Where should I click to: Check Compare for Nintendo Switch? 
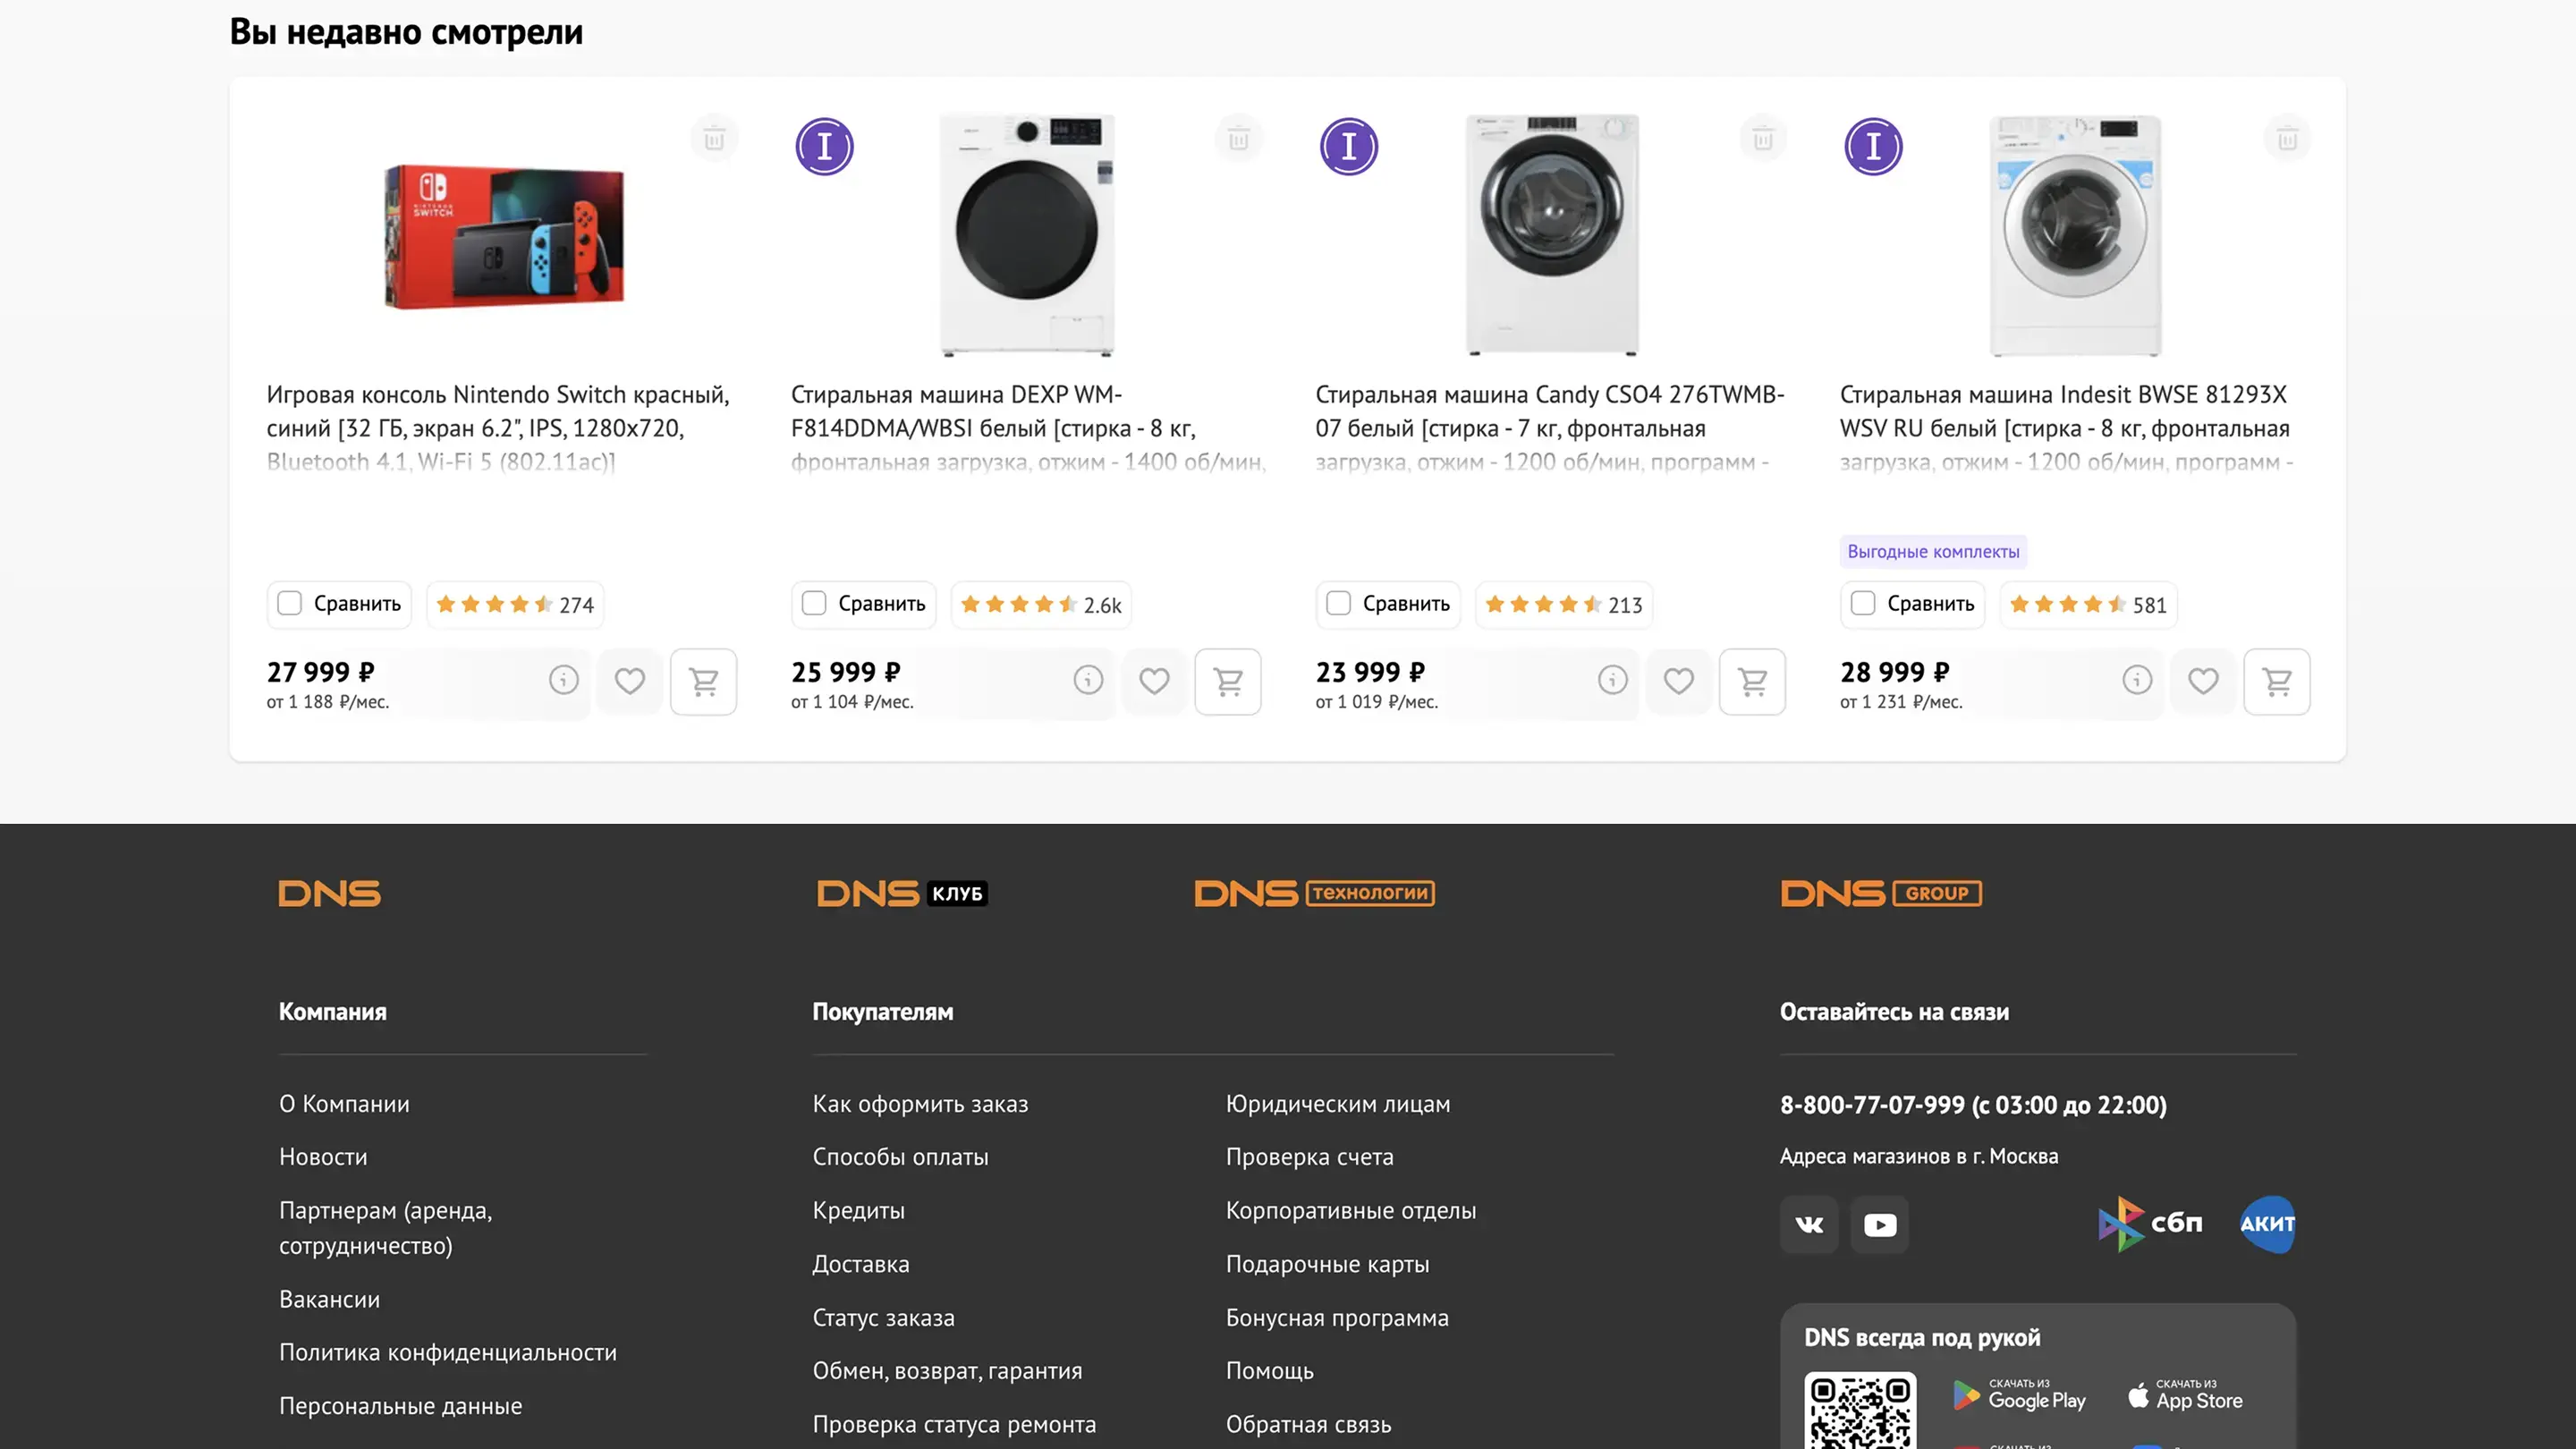tap(290, 604)
